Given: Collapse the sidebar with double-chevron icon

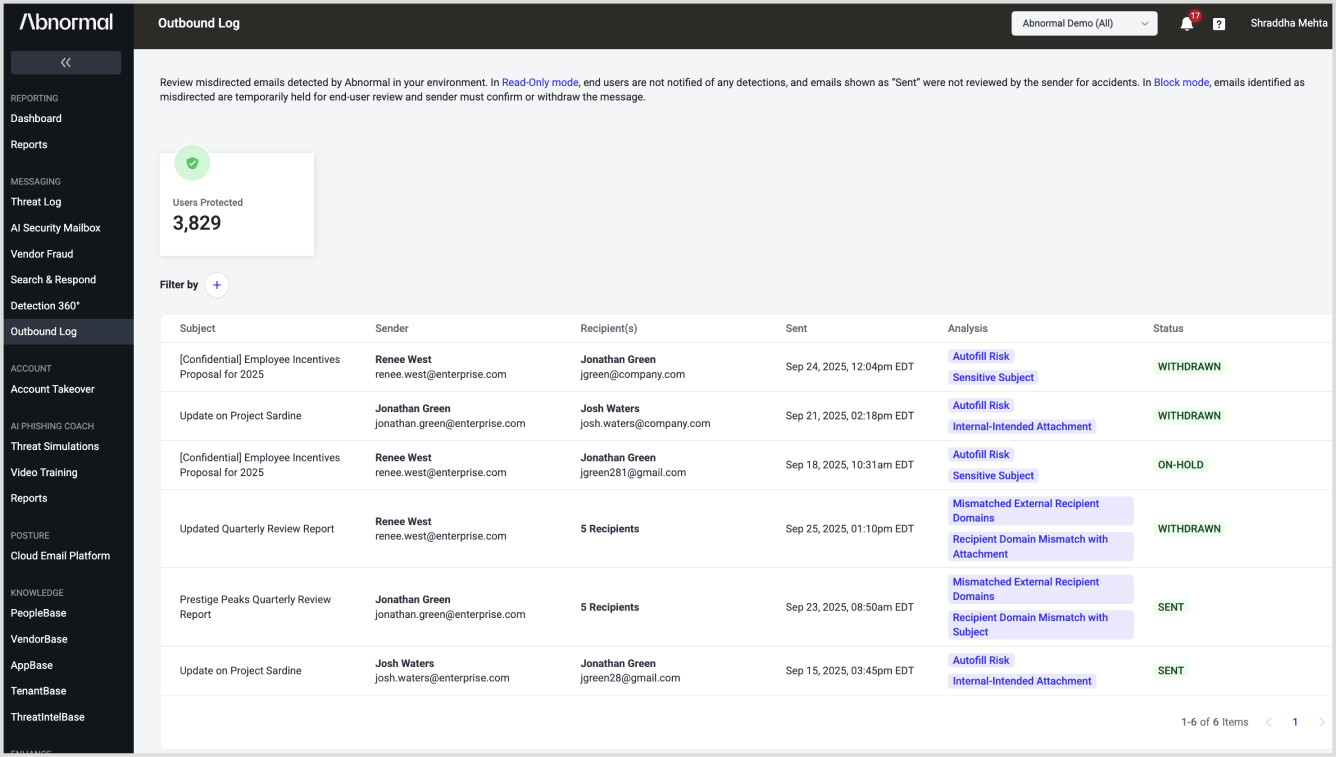Looking at the screenshot, I should (x=66, y=62).
